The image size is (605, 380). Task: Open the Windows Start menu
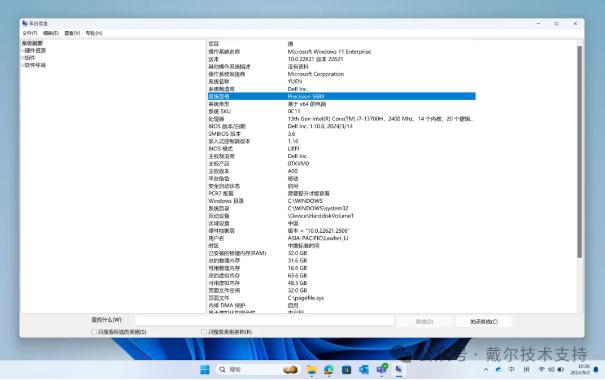pos(205,370)
